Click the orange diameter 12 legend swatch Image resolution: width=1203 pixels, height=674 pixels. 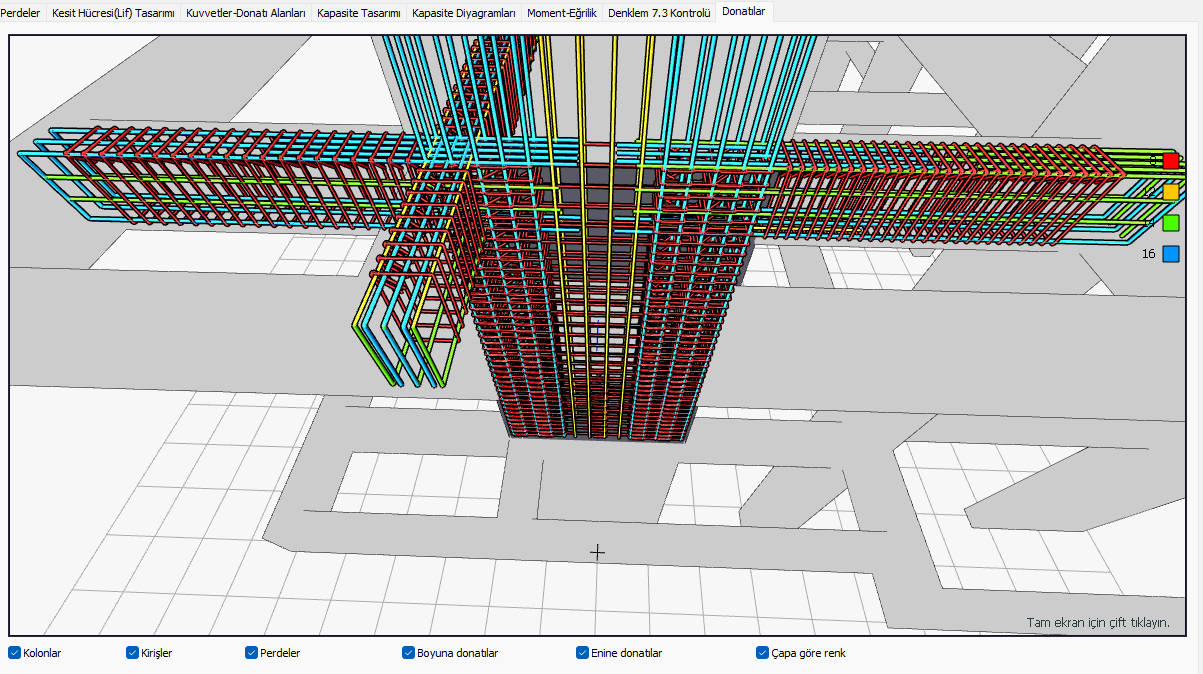(1171, 192)
